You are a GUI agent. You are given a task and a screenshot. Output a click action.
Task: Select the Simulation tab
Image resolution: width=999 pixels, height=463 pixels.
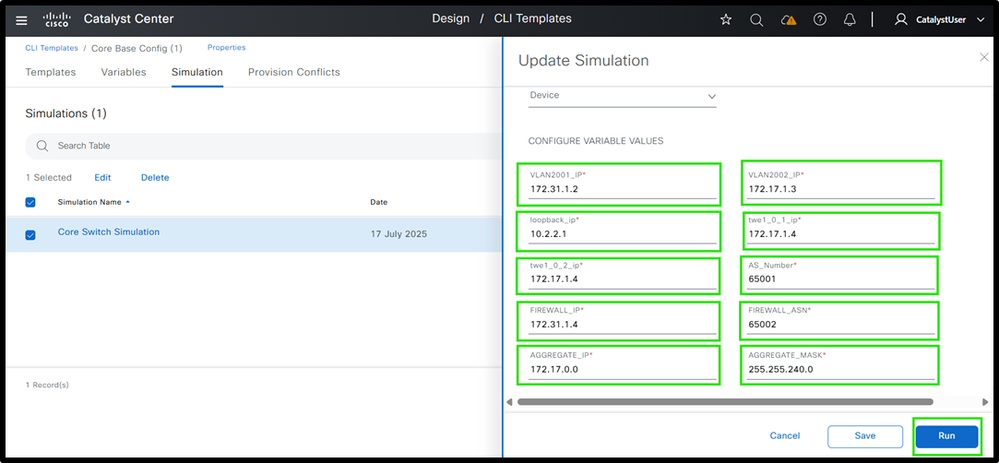coord(197,73)
